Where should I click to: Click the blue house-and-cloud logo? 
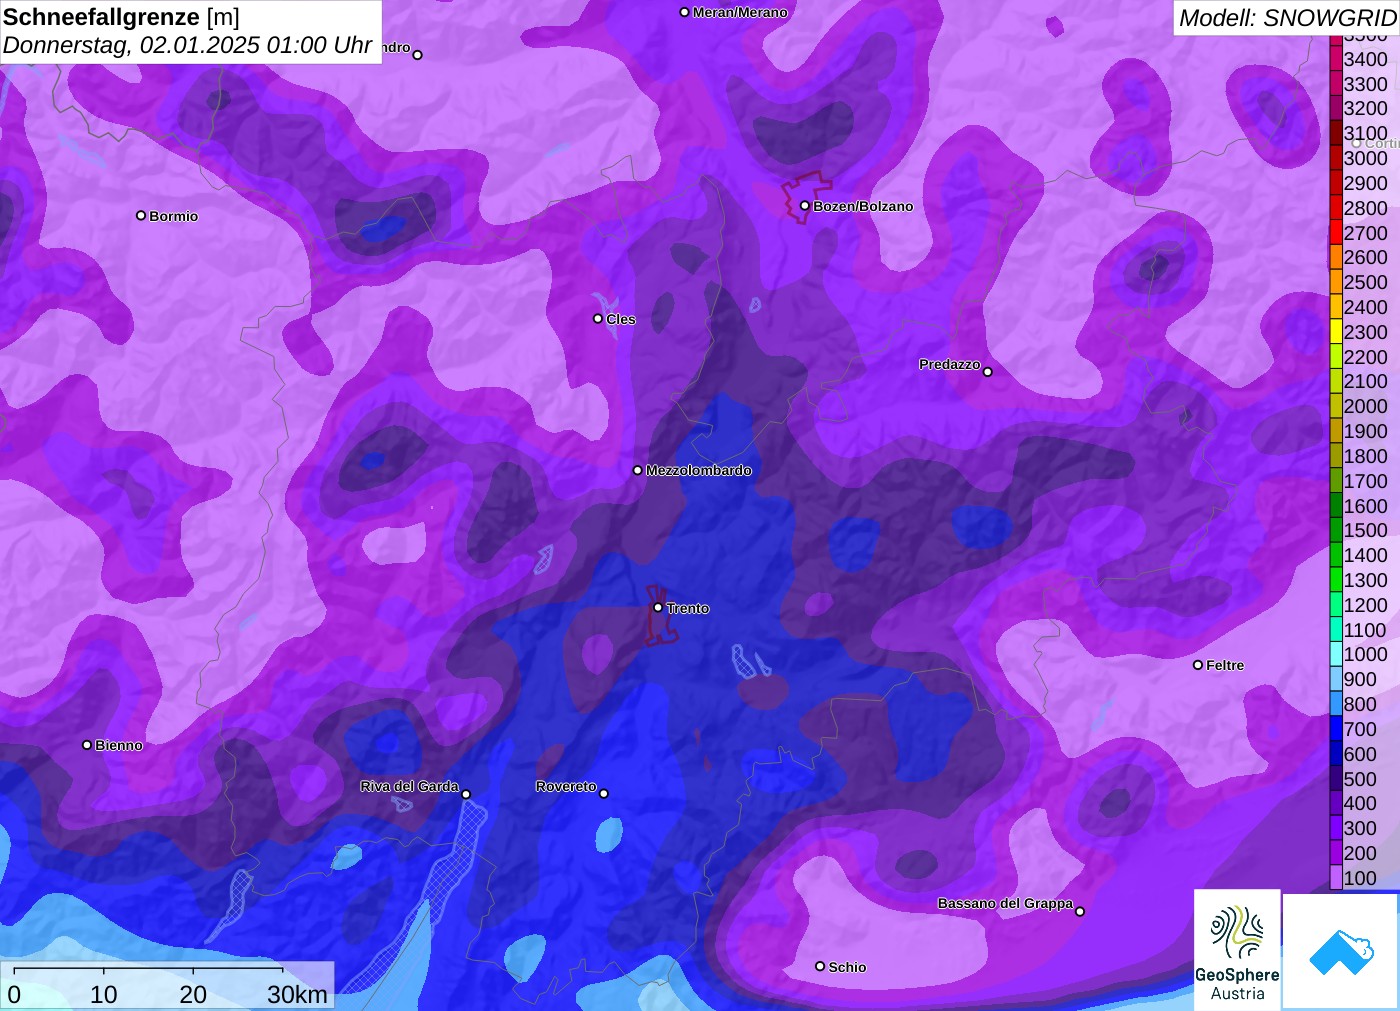click(1341, 951)
